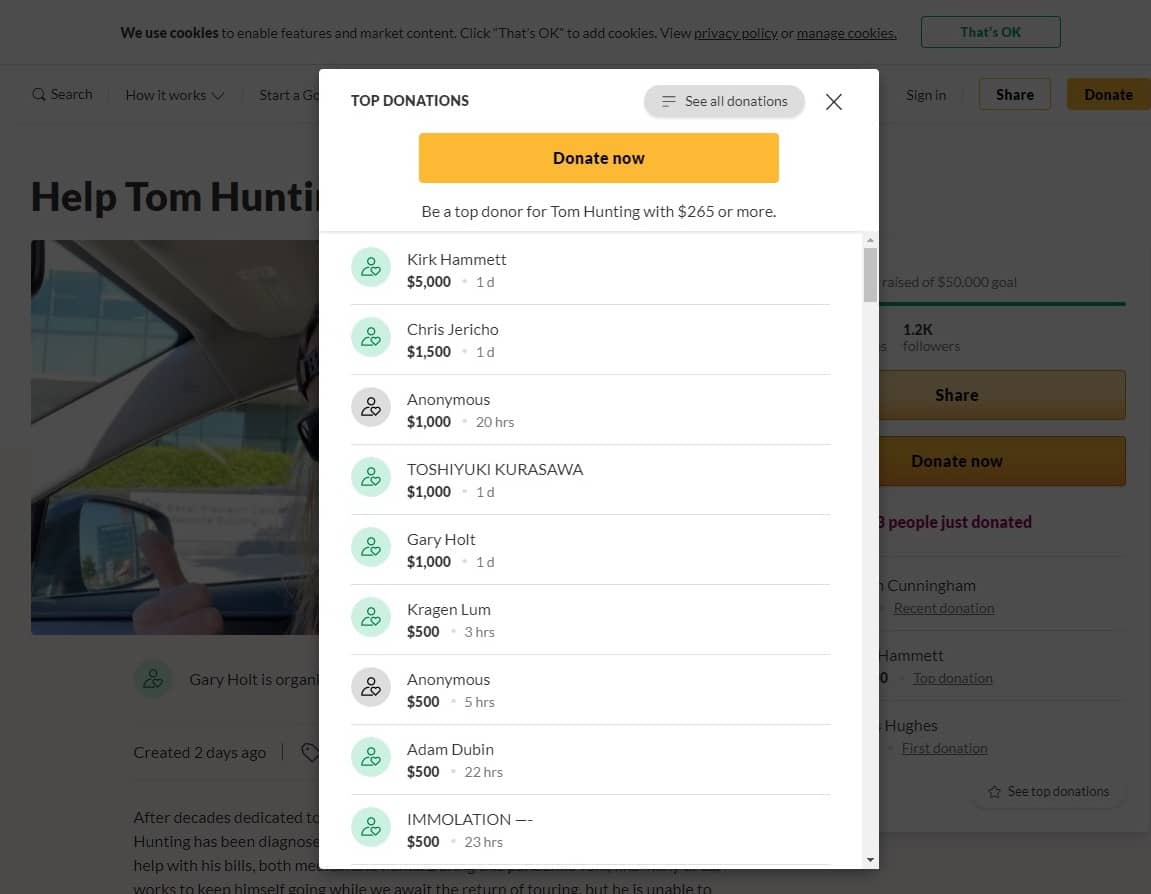Image resolution: width=1151 pixels, height=894 pixels.
Task: Click the name IMMOLATION
Action: pos(470,819)
